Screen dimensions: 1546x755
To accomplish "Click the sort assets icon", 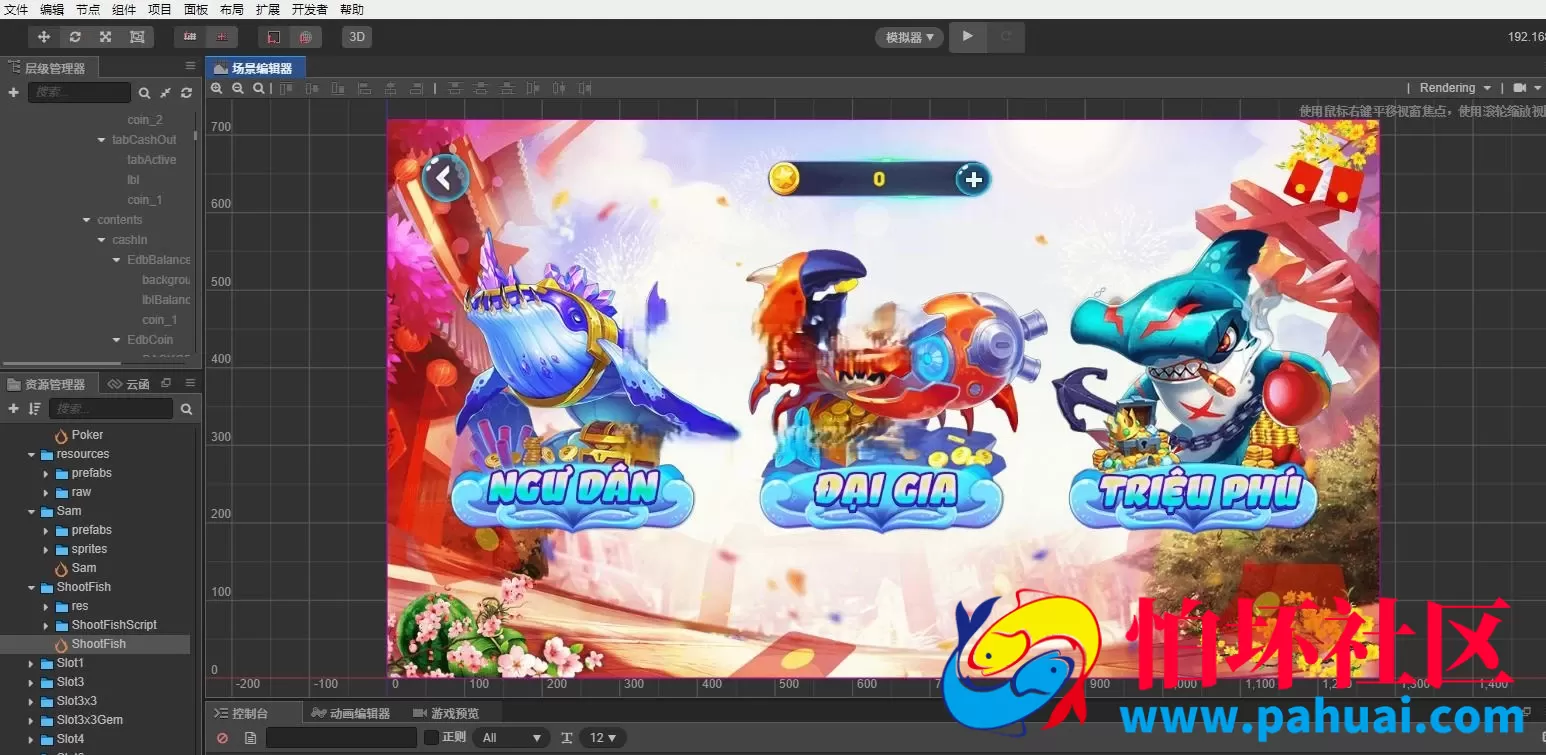I will pyautogui.click(x=35, y=409).
